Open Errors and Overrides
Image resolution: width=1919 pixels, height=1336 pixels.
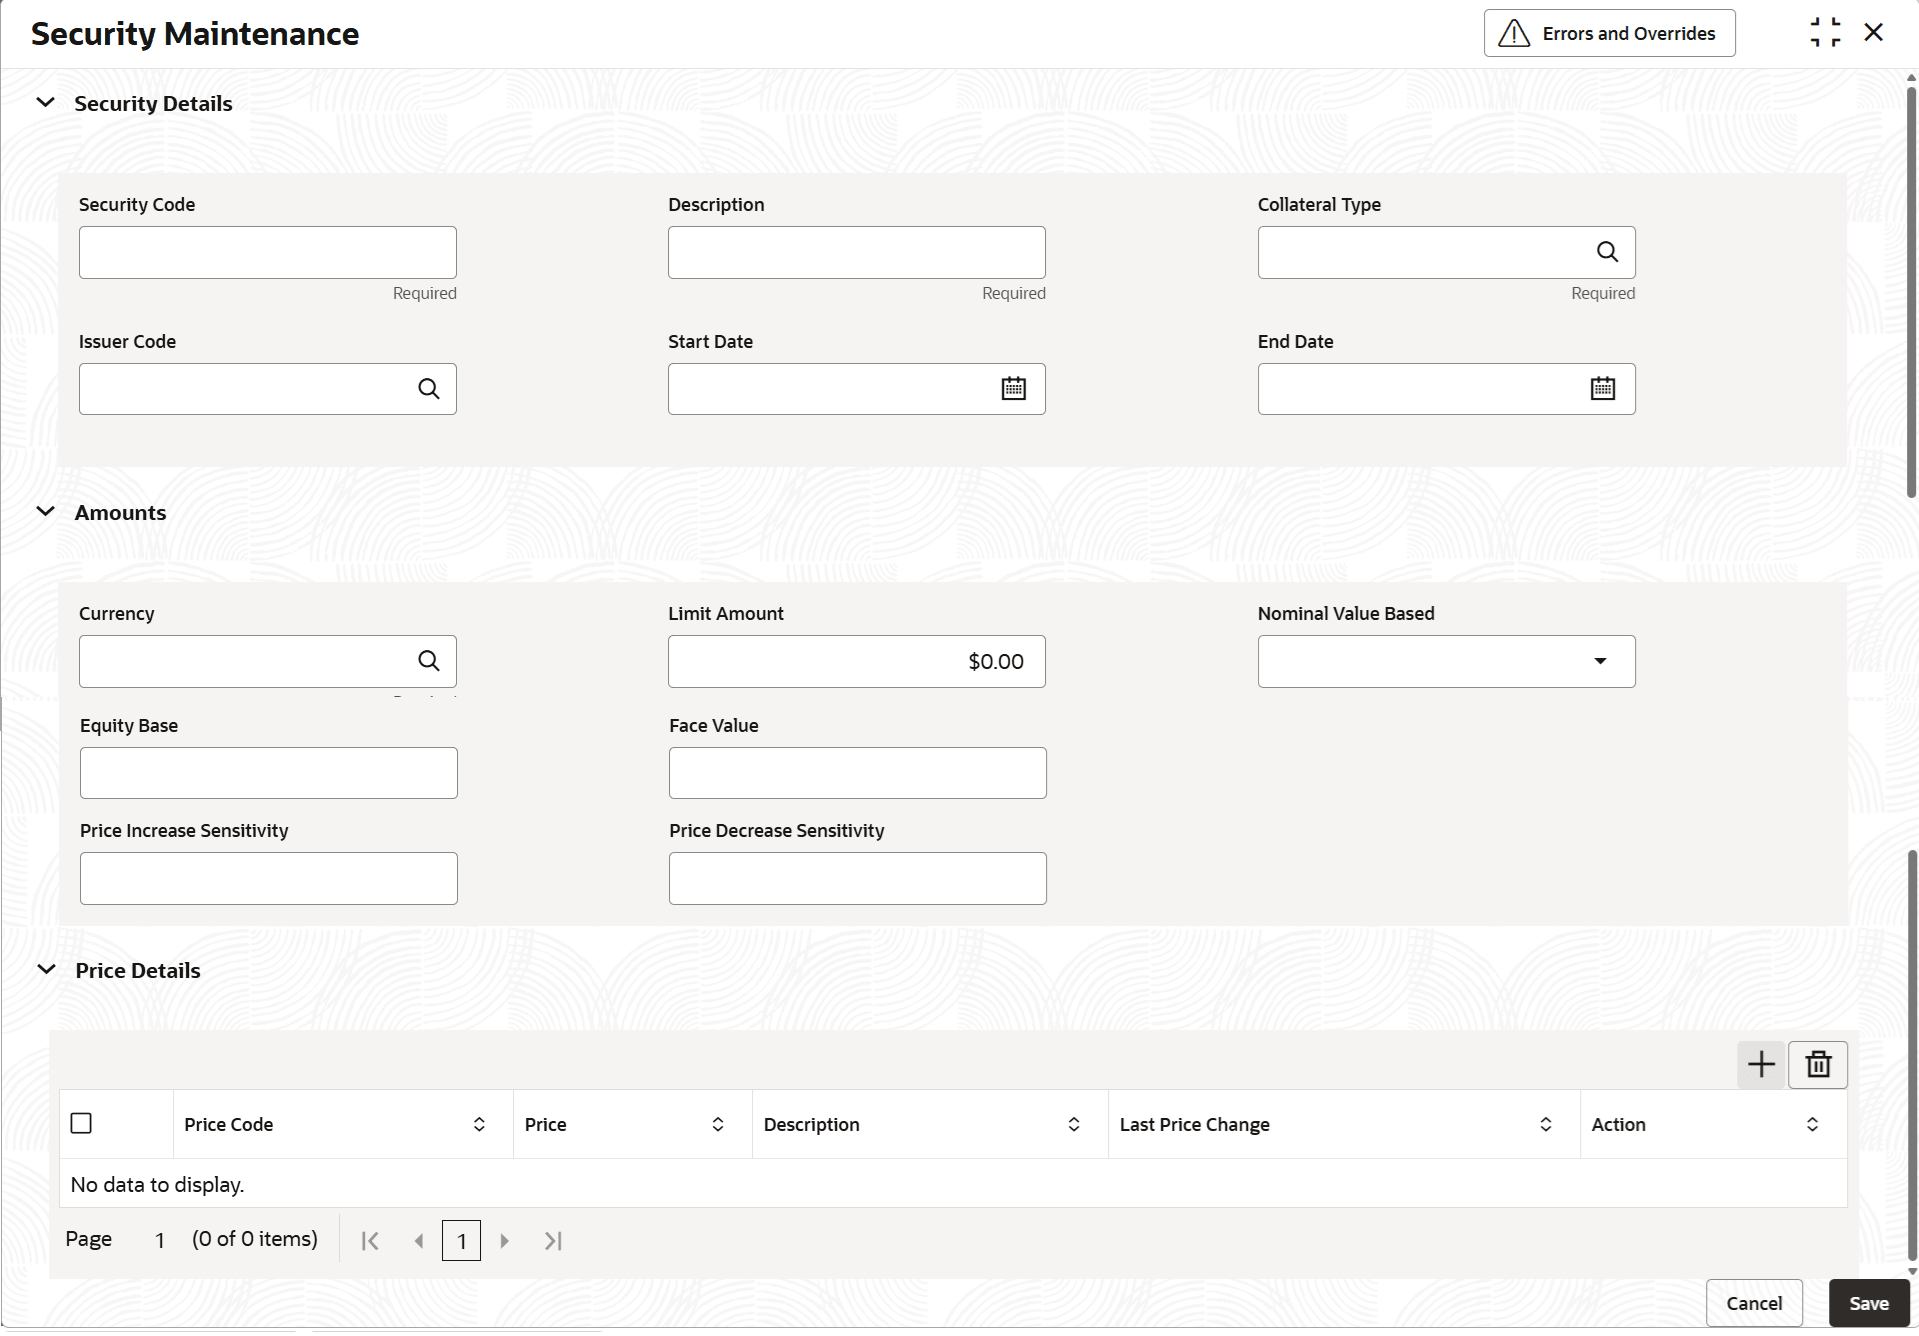1609,33
